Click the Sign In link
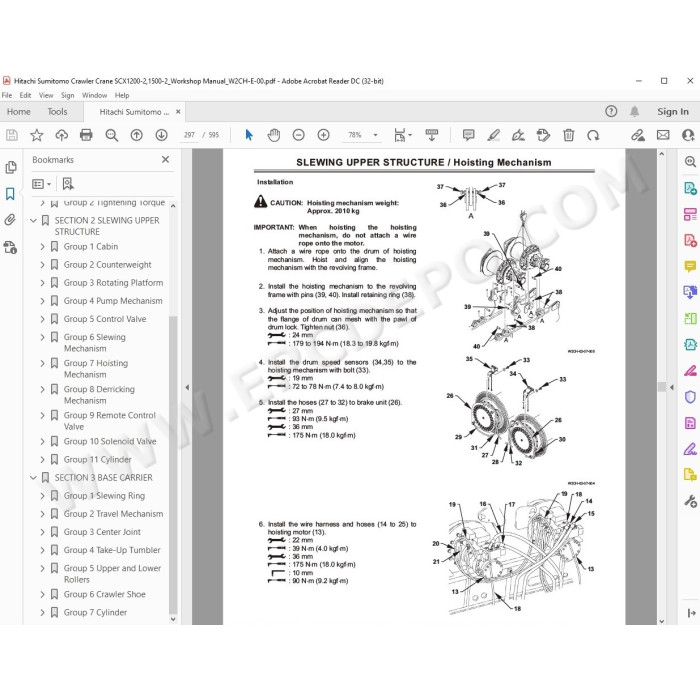This screenshot has height=700, width=700. pyautogui.click(x=673, y=112)
